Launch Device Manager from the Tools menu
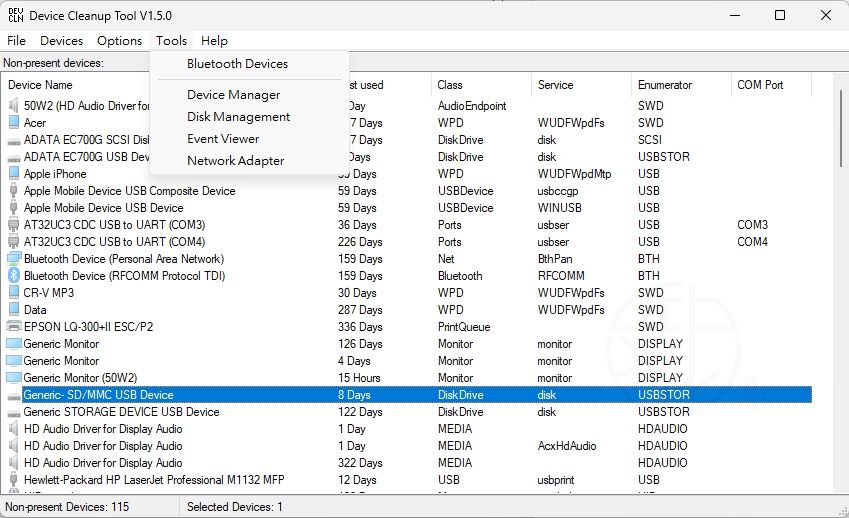 (x=233, y=95)
